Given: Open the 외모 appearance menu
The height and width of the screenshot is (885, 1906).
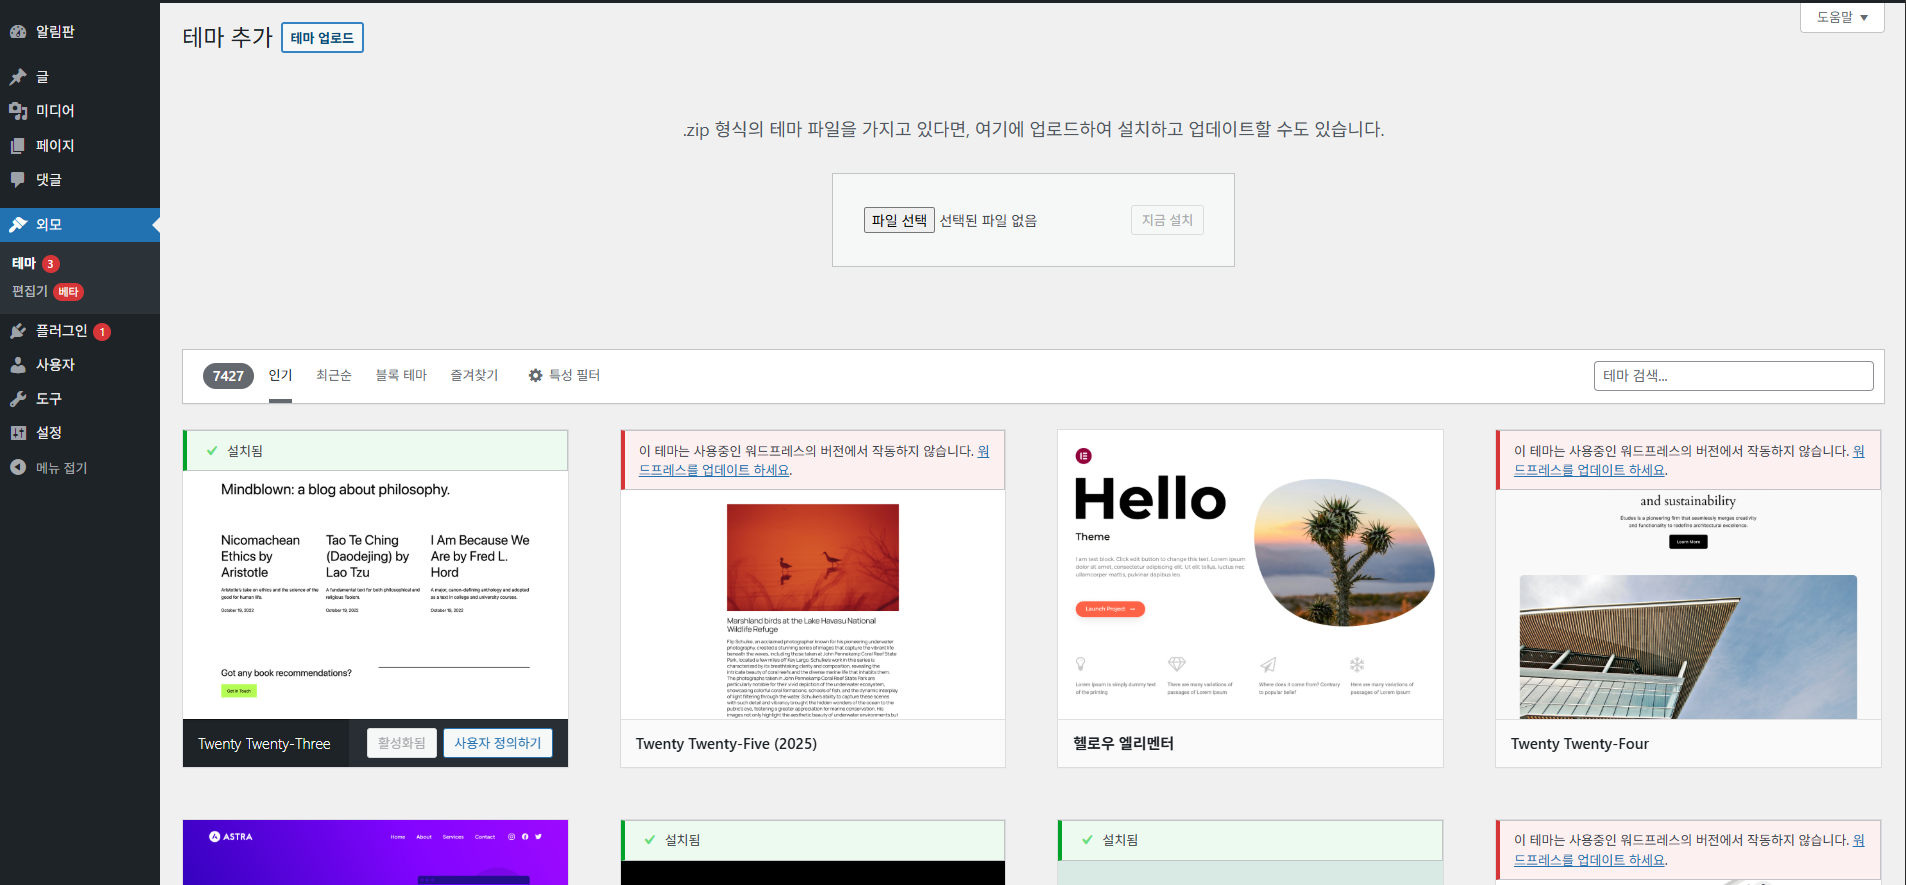Looking at the screenshot, I should (80, 225).
